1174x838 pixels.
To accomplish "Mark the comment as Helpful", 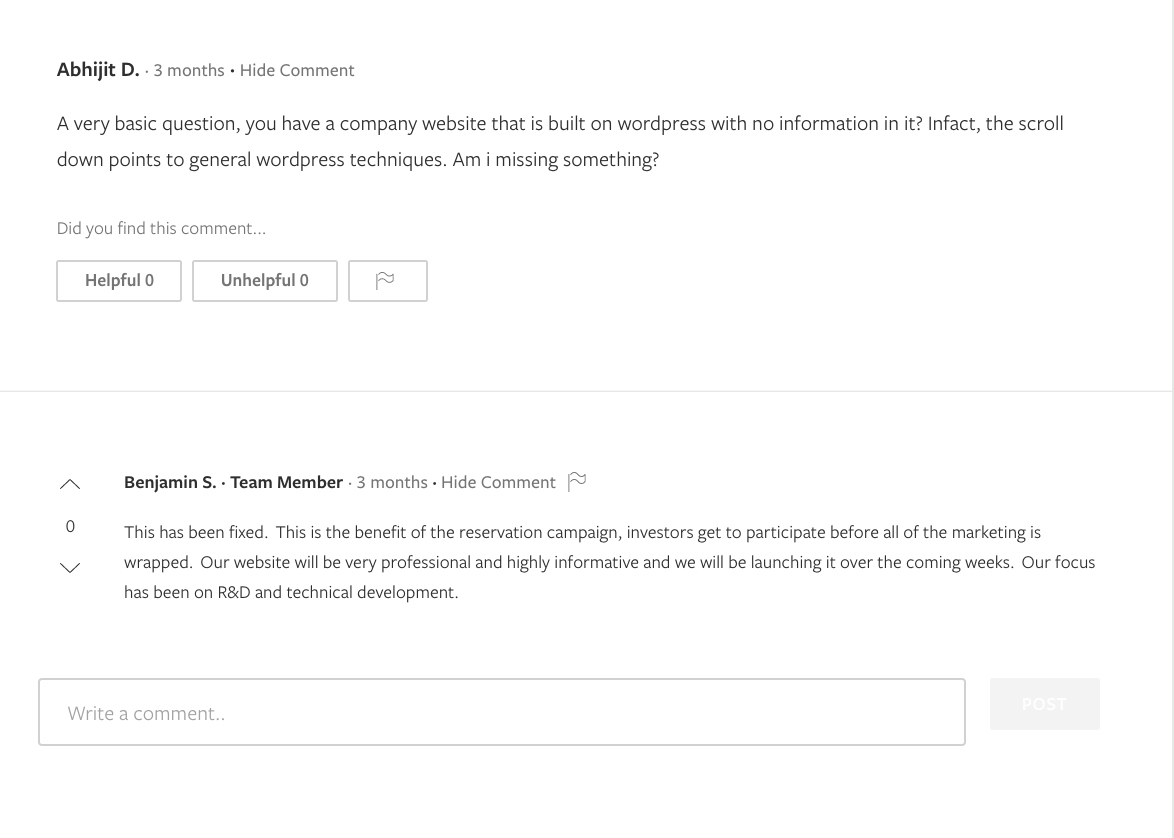I will click(x=119, y=281).
